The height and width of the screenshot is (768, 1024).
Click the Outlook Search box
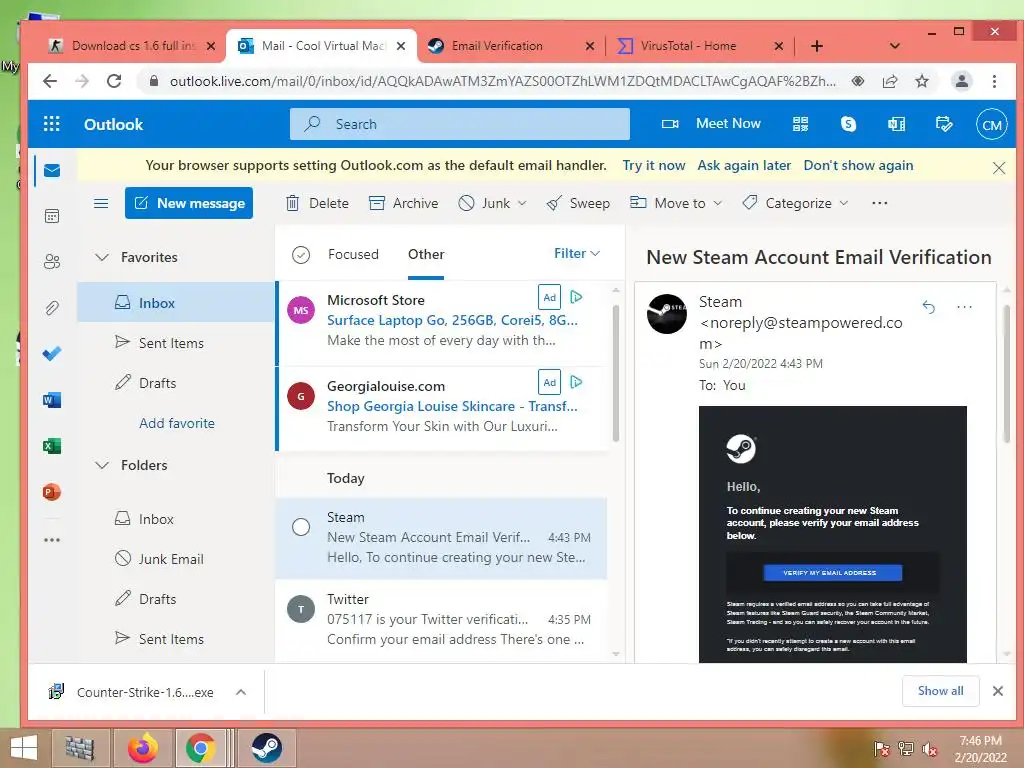point(460,124)
